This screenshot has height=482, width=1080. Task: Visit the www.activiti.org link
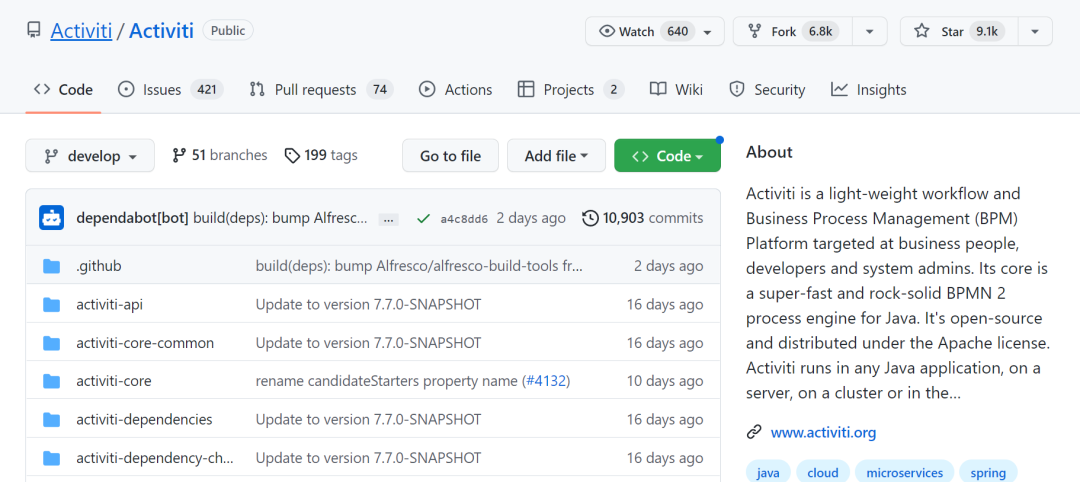823,433
